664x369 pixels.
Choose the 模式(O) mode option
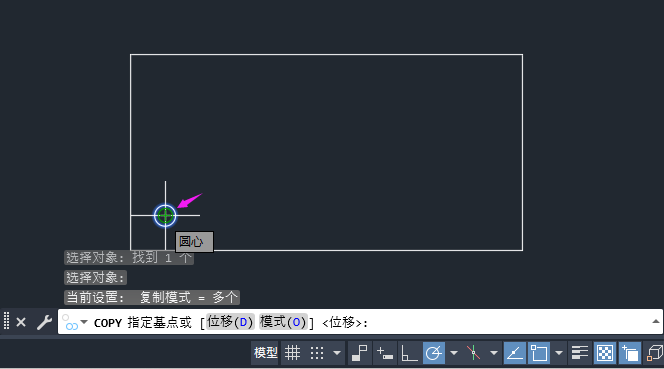(x=283, y=322)
